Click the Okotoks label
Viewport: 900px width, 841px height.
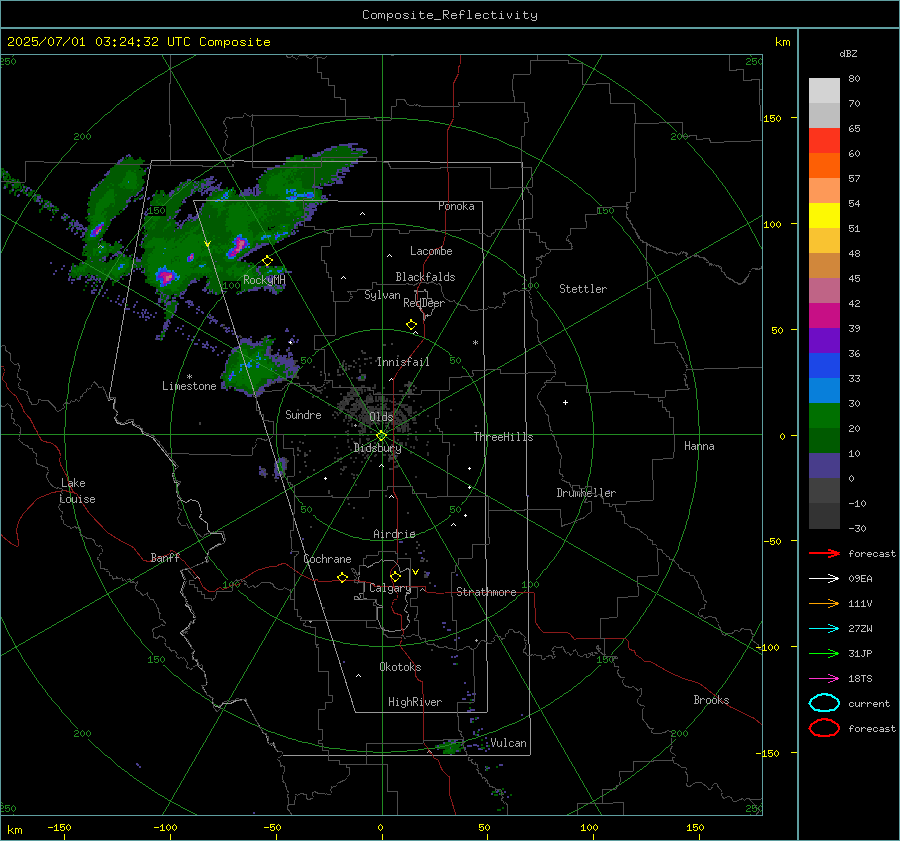coord(400,667)
